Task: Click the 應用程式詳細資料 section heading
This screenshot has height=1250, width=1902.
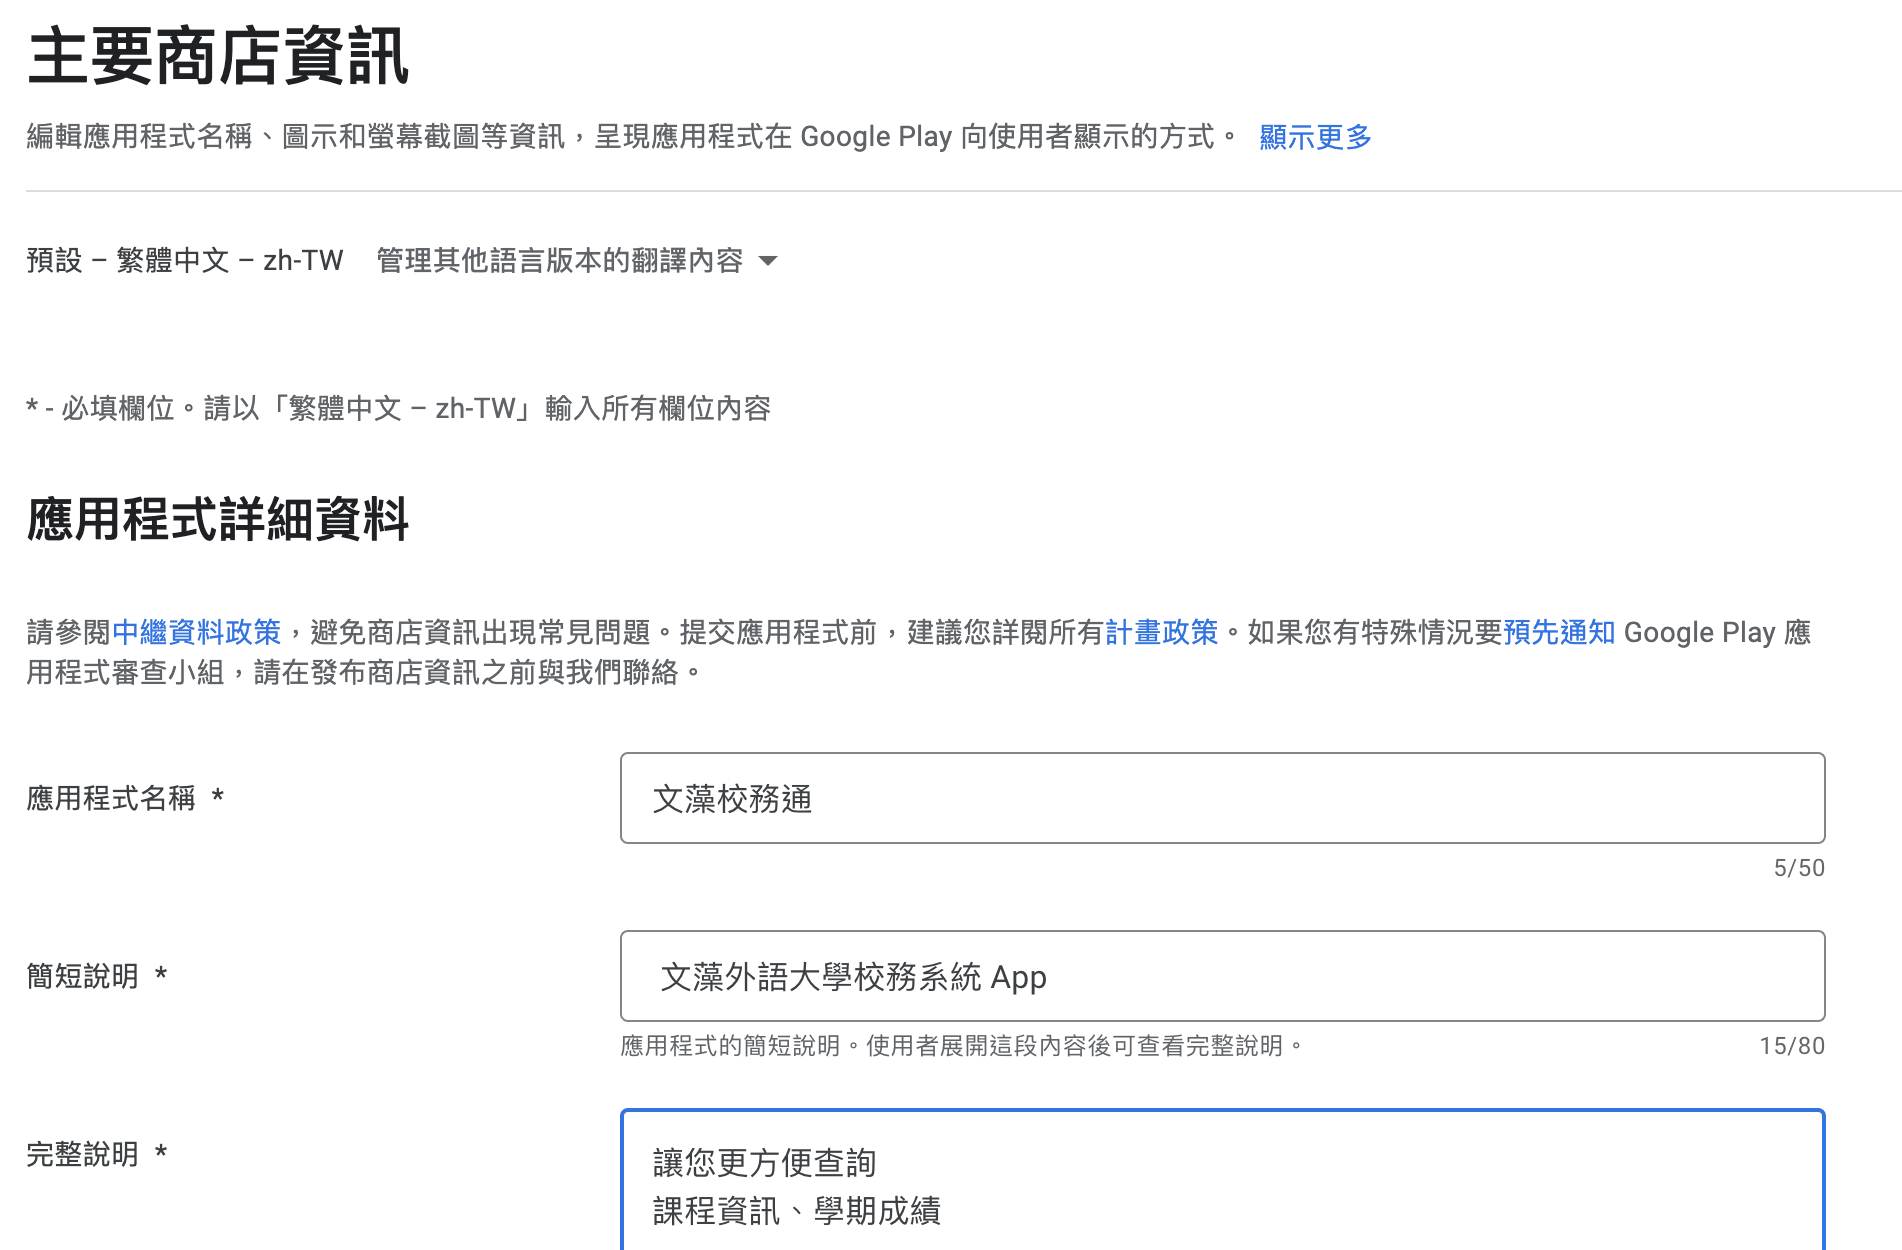Action: [x=218, y=520]
